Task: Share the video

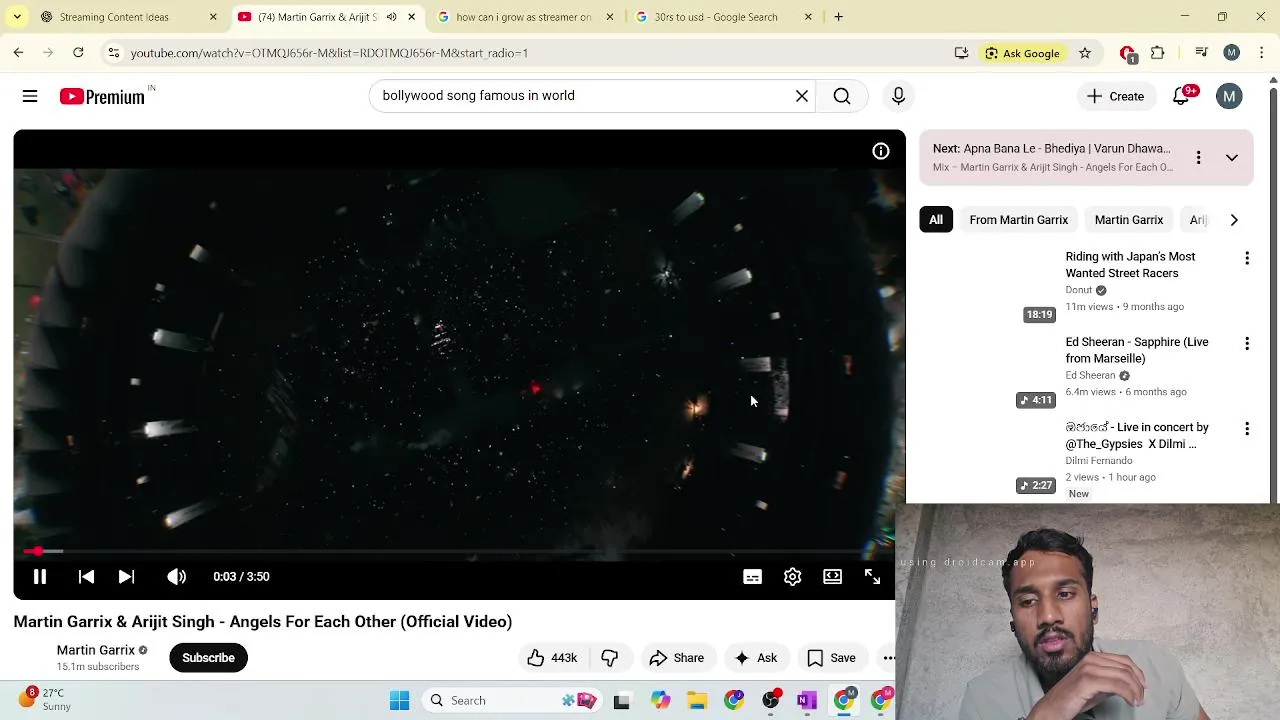Action: click(x=677, y=658)
